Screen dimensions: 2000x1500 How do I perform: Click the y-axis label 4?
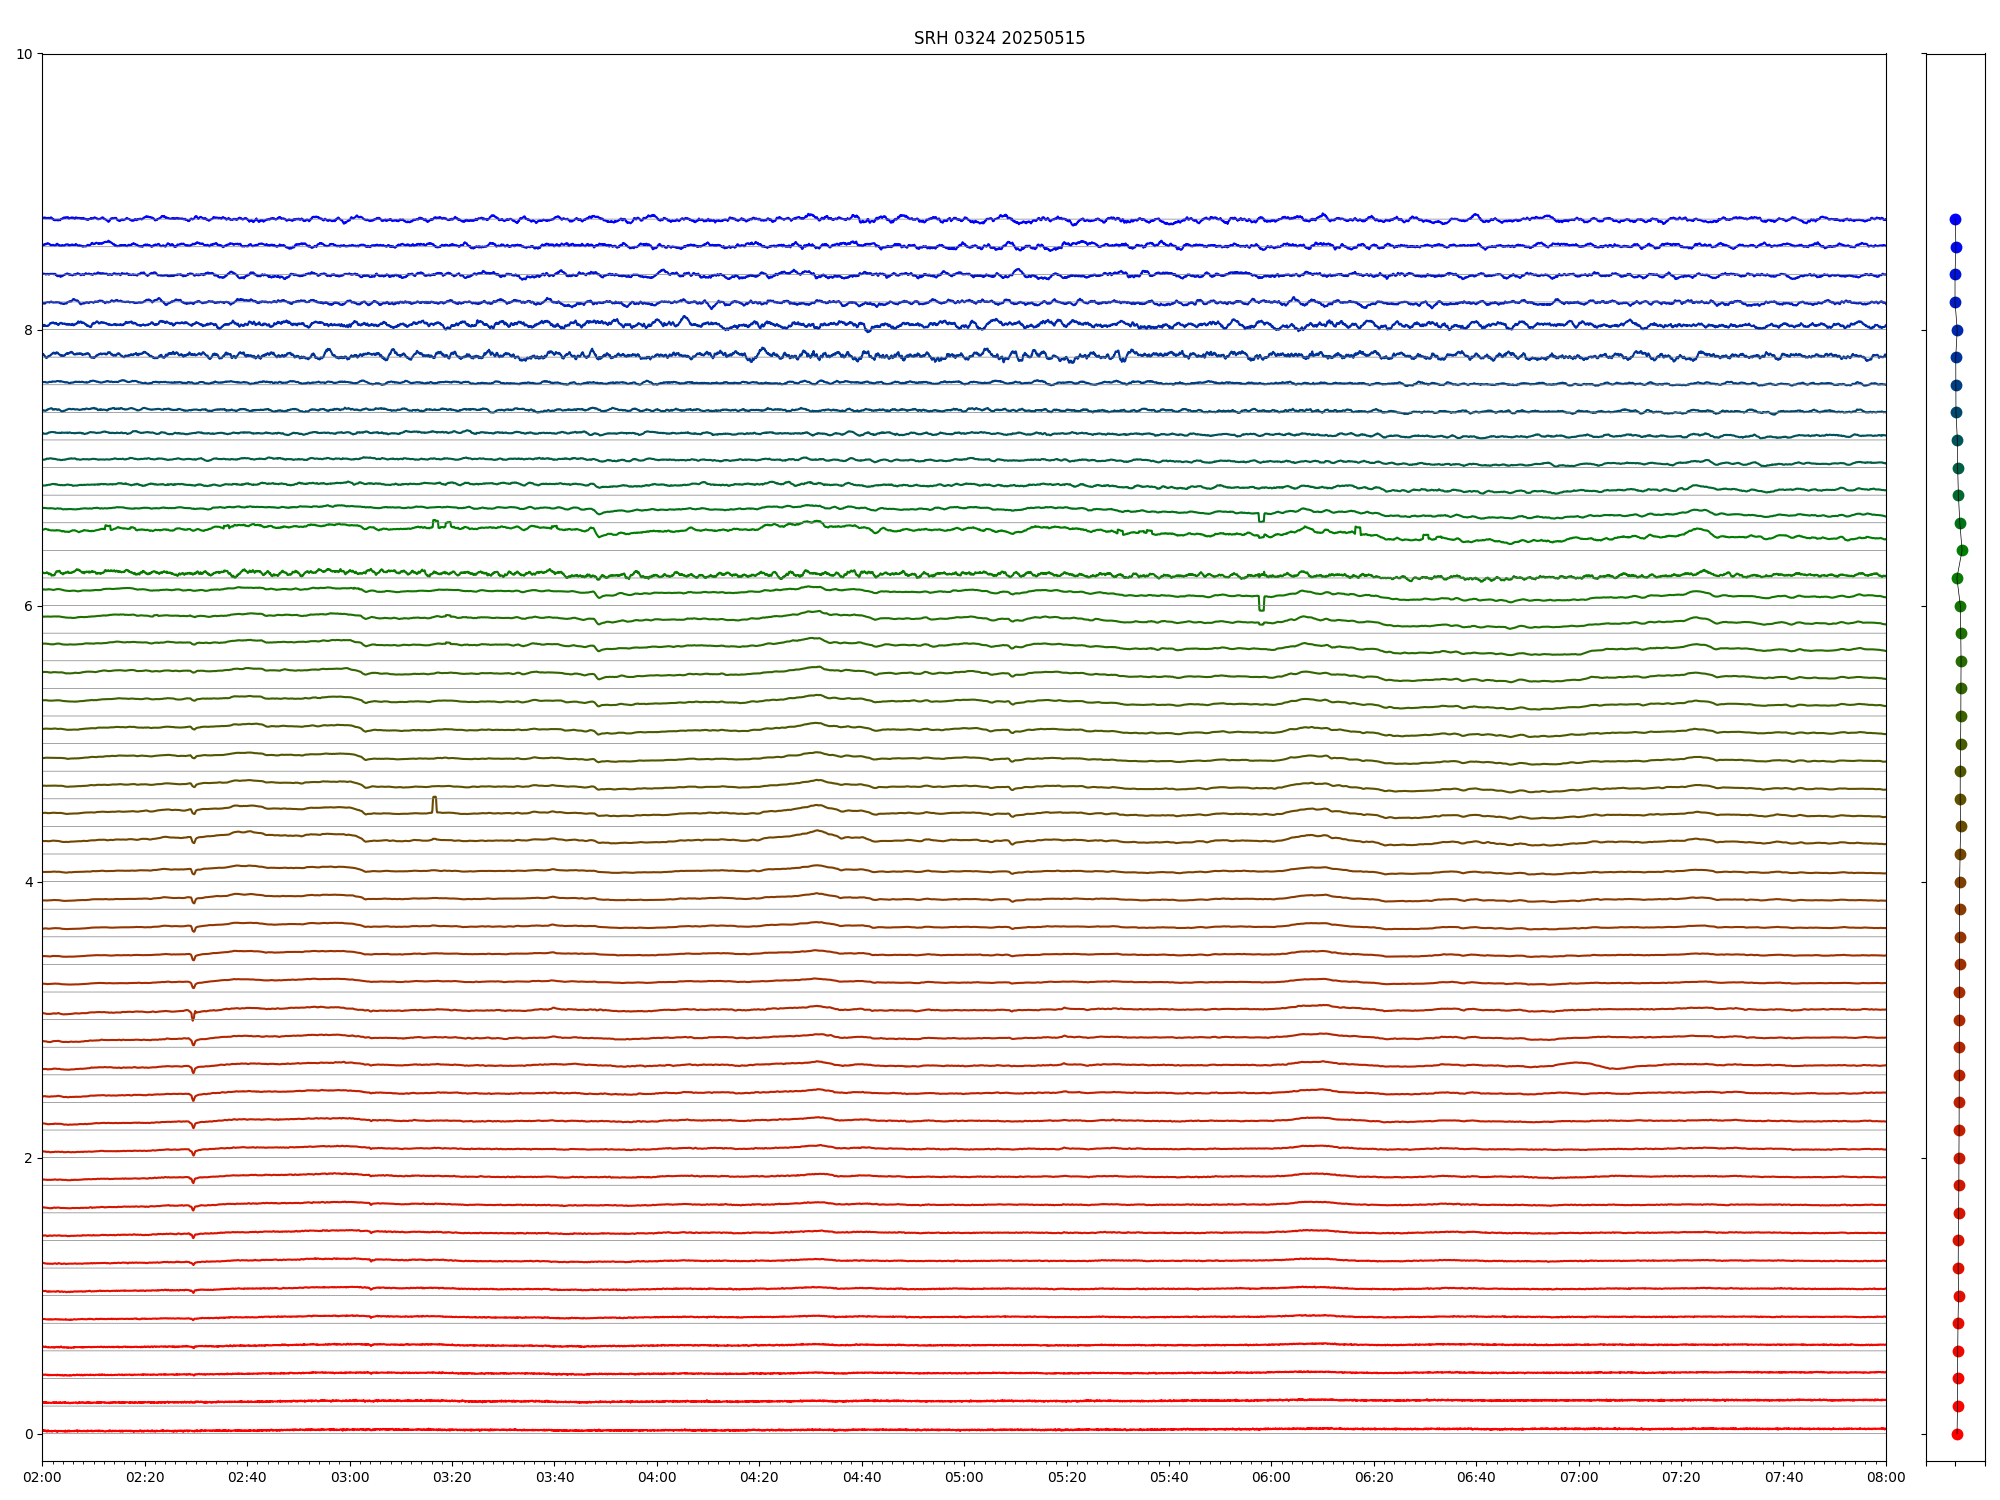click(x=28, y=882)
